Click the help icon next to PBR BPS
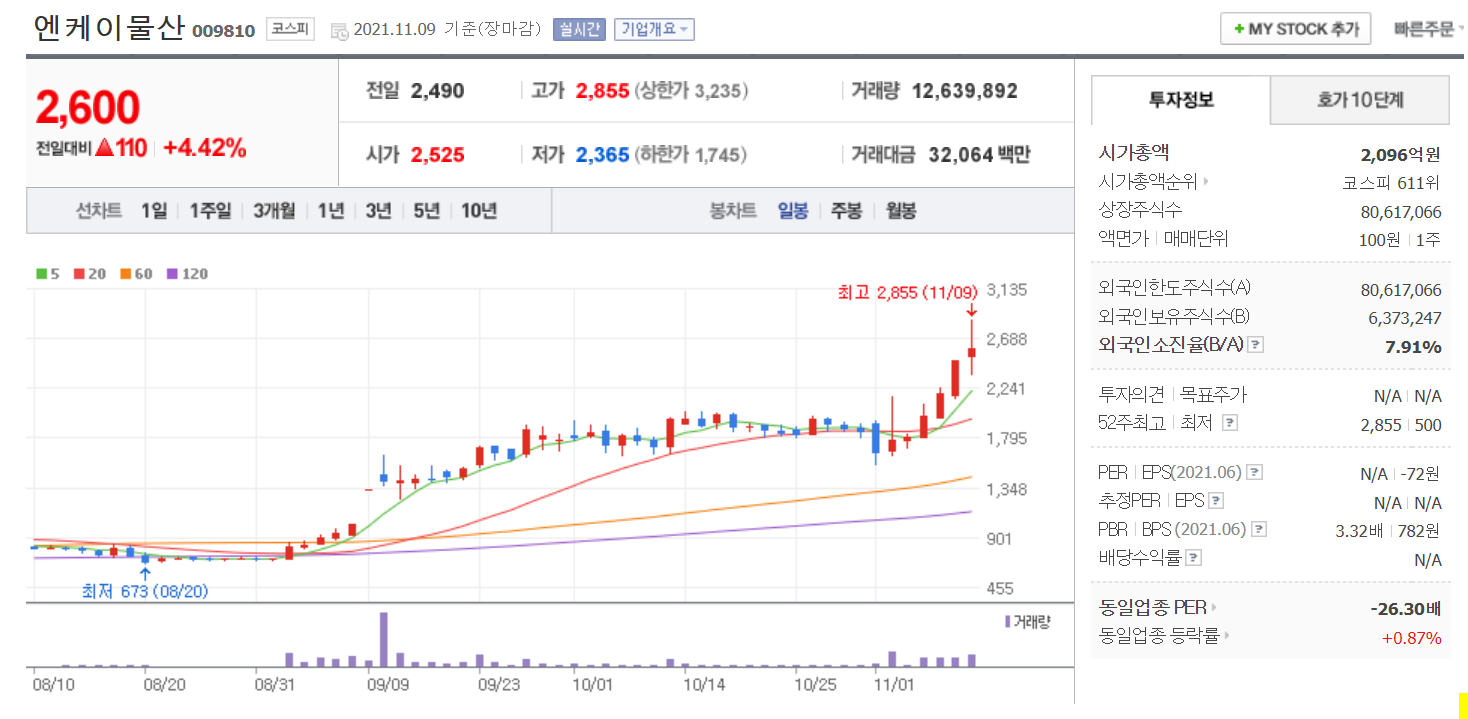This screenshot has width=1468, height=719. pyautogui.click(x=1259, y=529)
